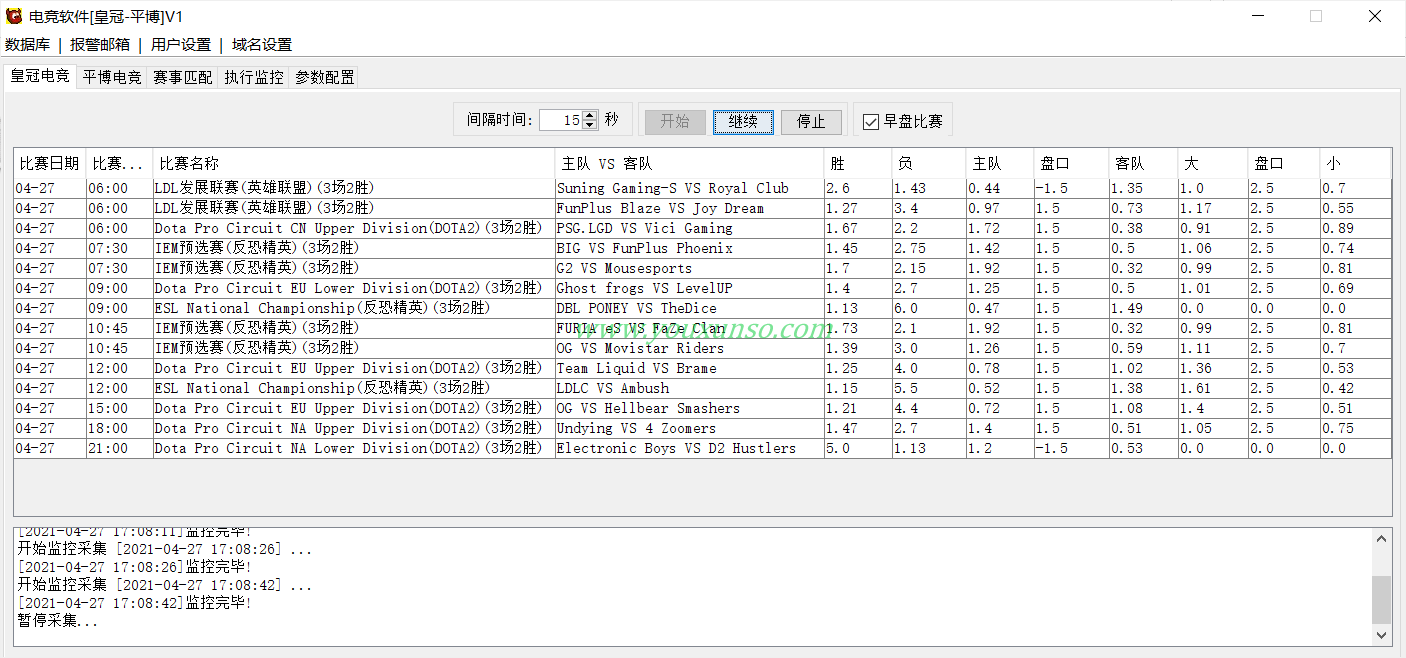Select row Suning Gaming-S VS Royal Club

pos(702,188)
